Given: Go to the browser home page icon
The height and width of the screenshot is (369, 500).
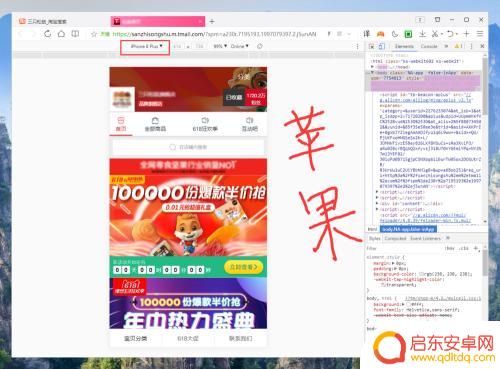Looking at the screenshot, I should click(61, 34).
